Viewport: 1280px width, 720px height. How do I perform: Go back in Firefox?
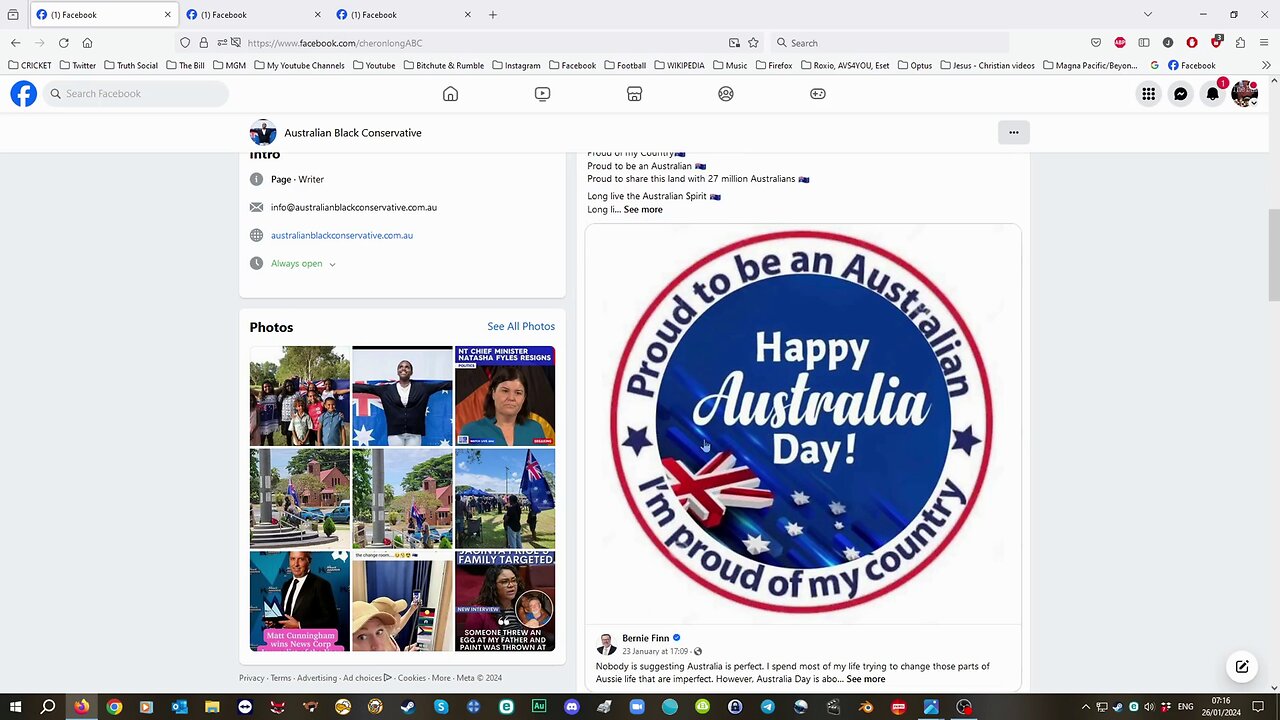pos(15,43)
